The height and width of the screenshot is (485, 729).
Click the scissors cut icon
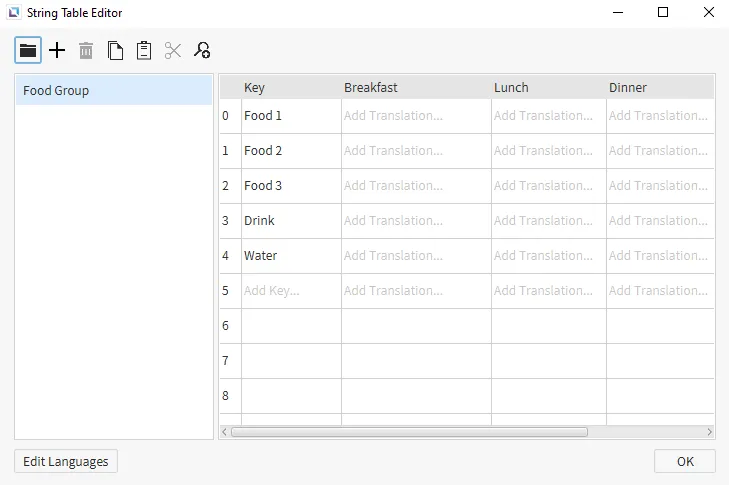tap(173, 50)
